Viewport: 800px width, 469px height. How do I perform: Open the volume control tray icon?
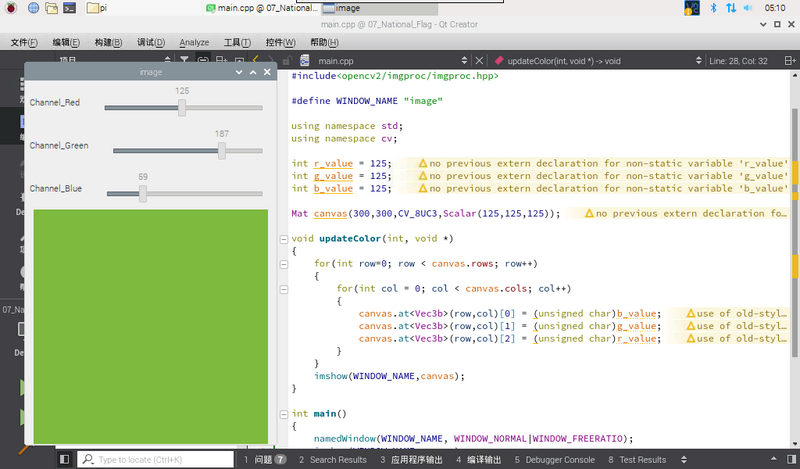[x=748, y=8]
